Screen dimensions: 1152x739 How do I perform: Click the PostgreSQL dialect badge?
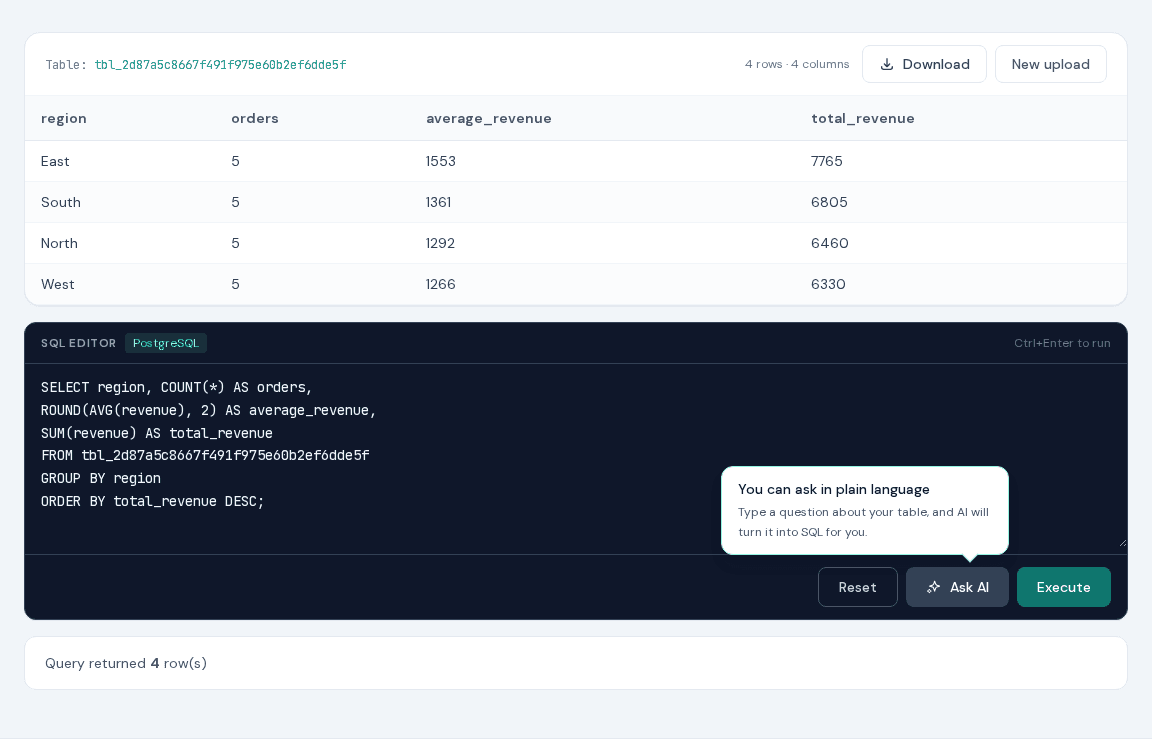click(x=166, y=343)
